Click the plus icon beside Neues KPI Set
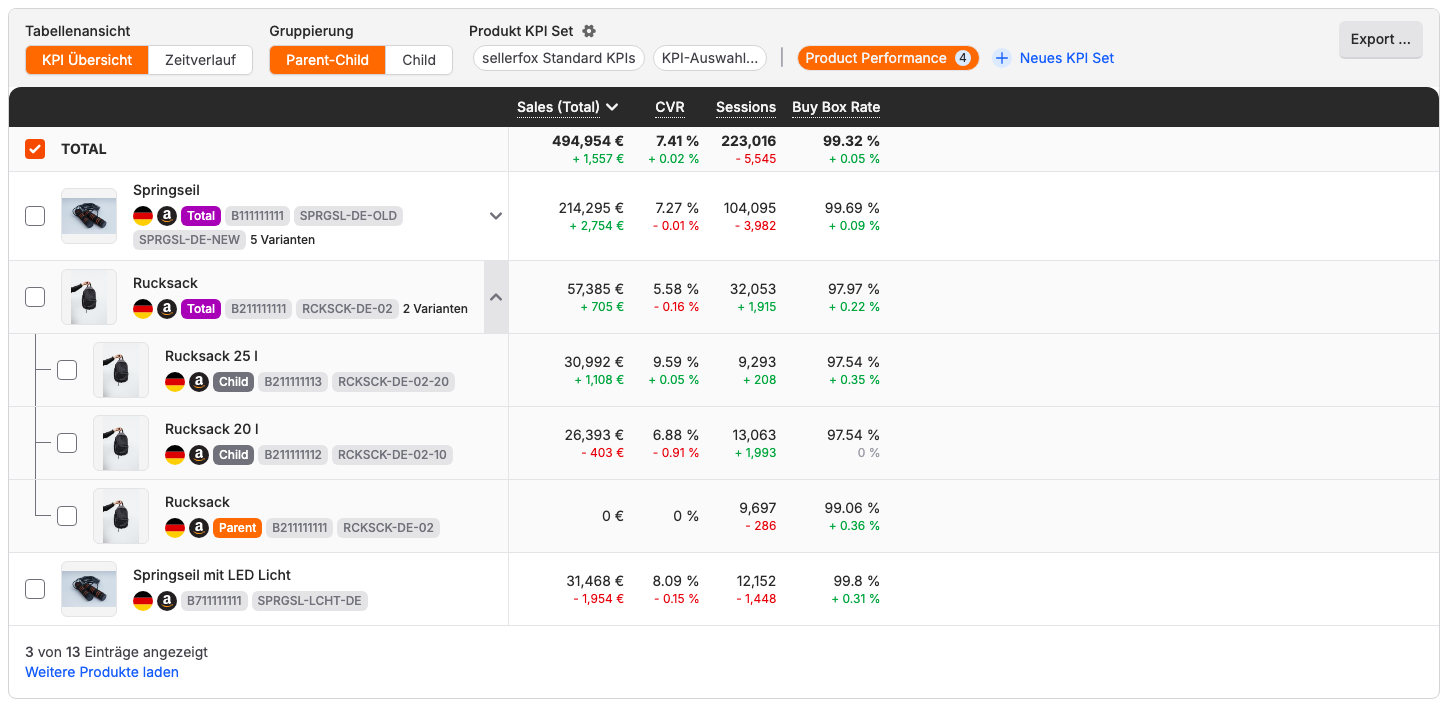1448x707 pixels. pyautogui.click(x=1002, y=58)
